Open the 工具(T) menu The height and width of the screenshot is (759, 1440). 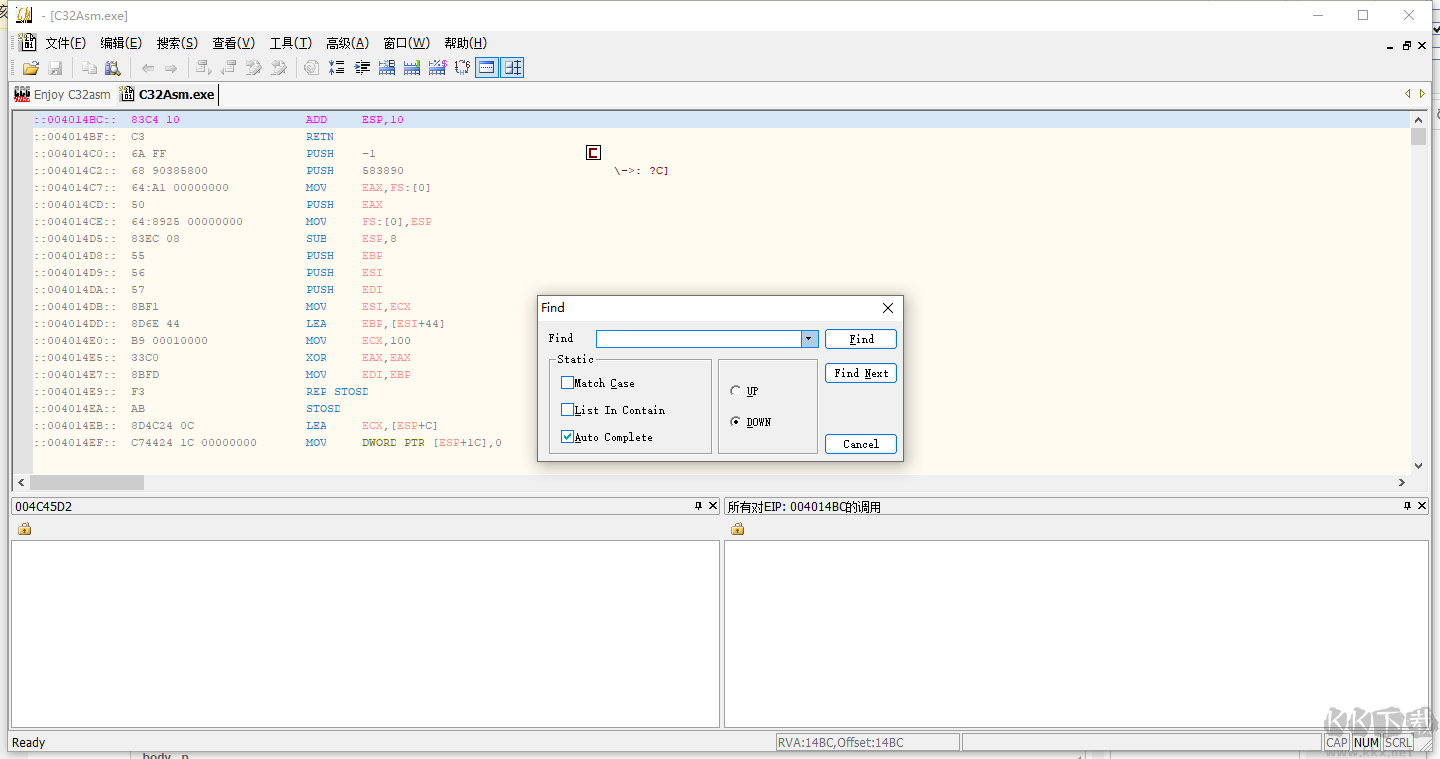[x=290, y=43]
